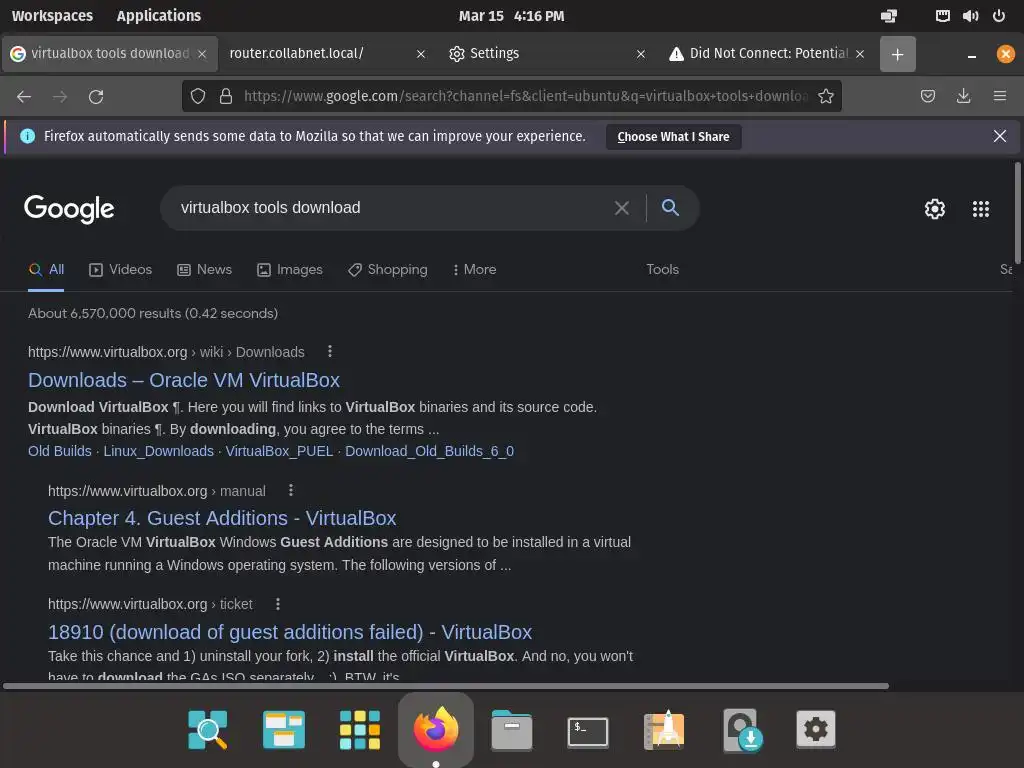Open 18910 download of guest additions failed

(x=290, y=632)
